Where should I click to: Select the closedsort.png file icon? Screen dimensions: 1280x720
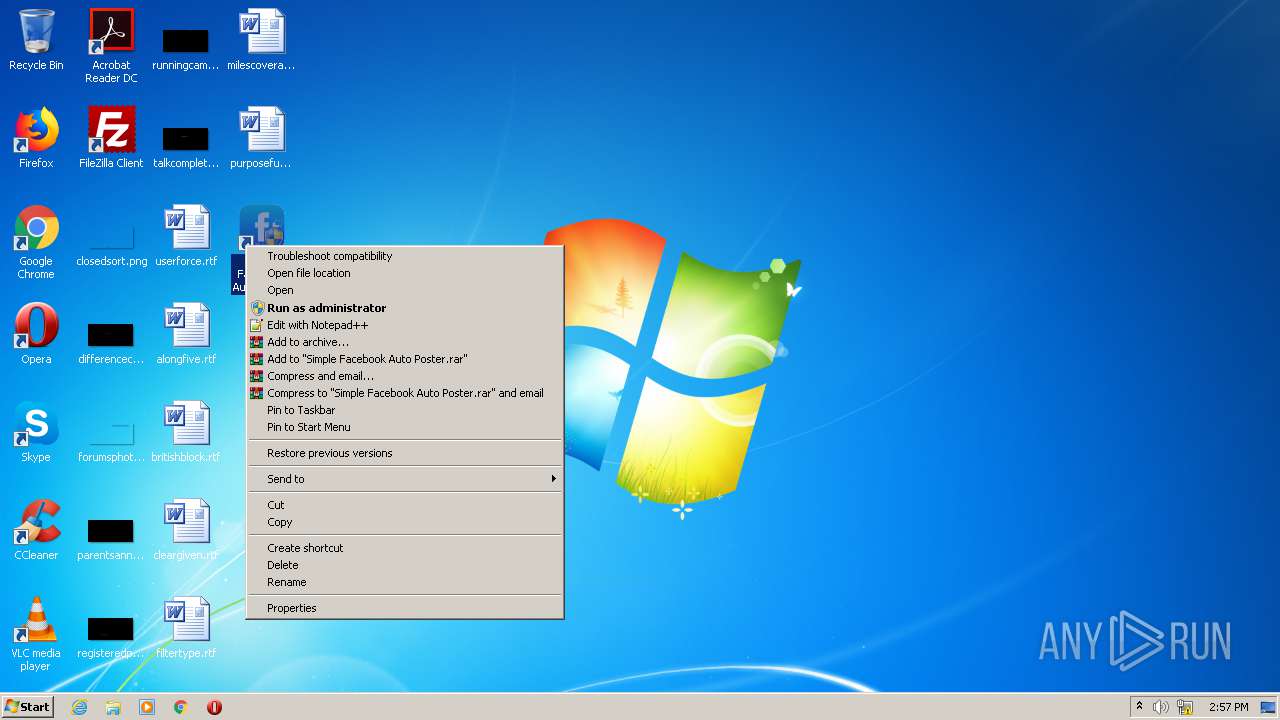pyautogui.click(x=111, y=244)
